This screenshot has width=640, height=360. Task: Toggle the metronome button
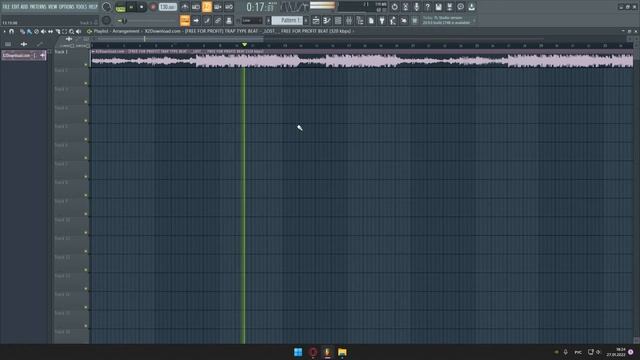tap(184, 7)
